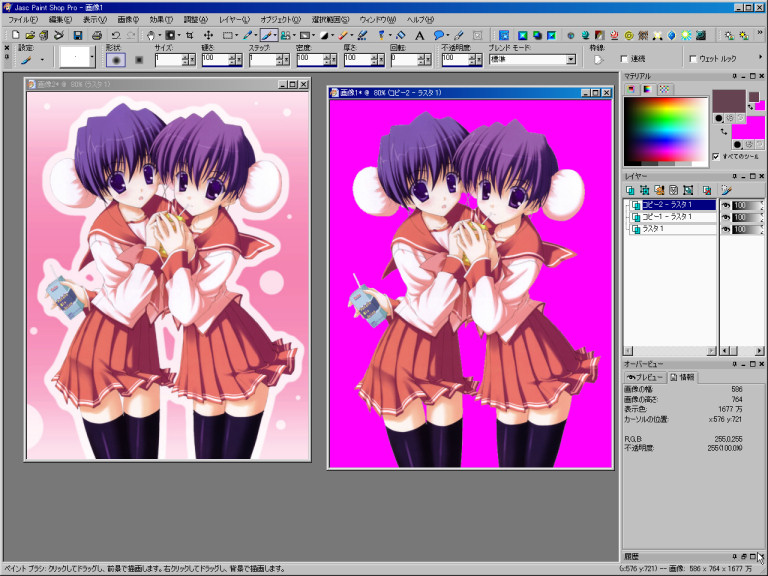768x576 pixels.
Task: Select the Eraser tool
Action: [343, 35]
